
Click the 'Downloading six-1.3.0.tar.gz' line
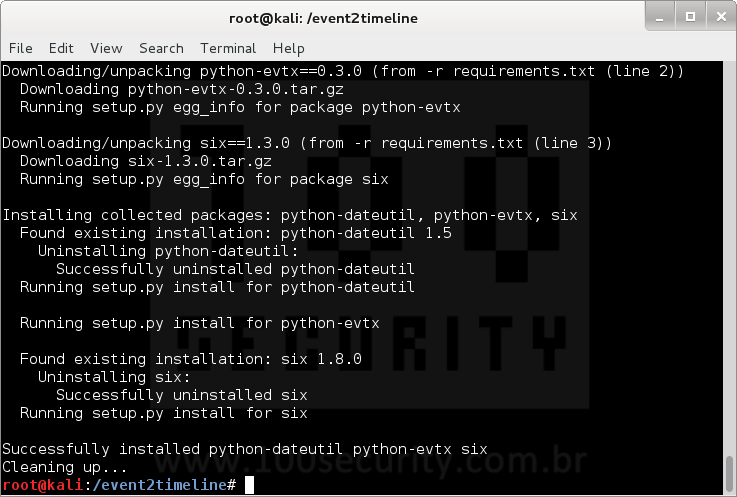[x=146, y=161]
